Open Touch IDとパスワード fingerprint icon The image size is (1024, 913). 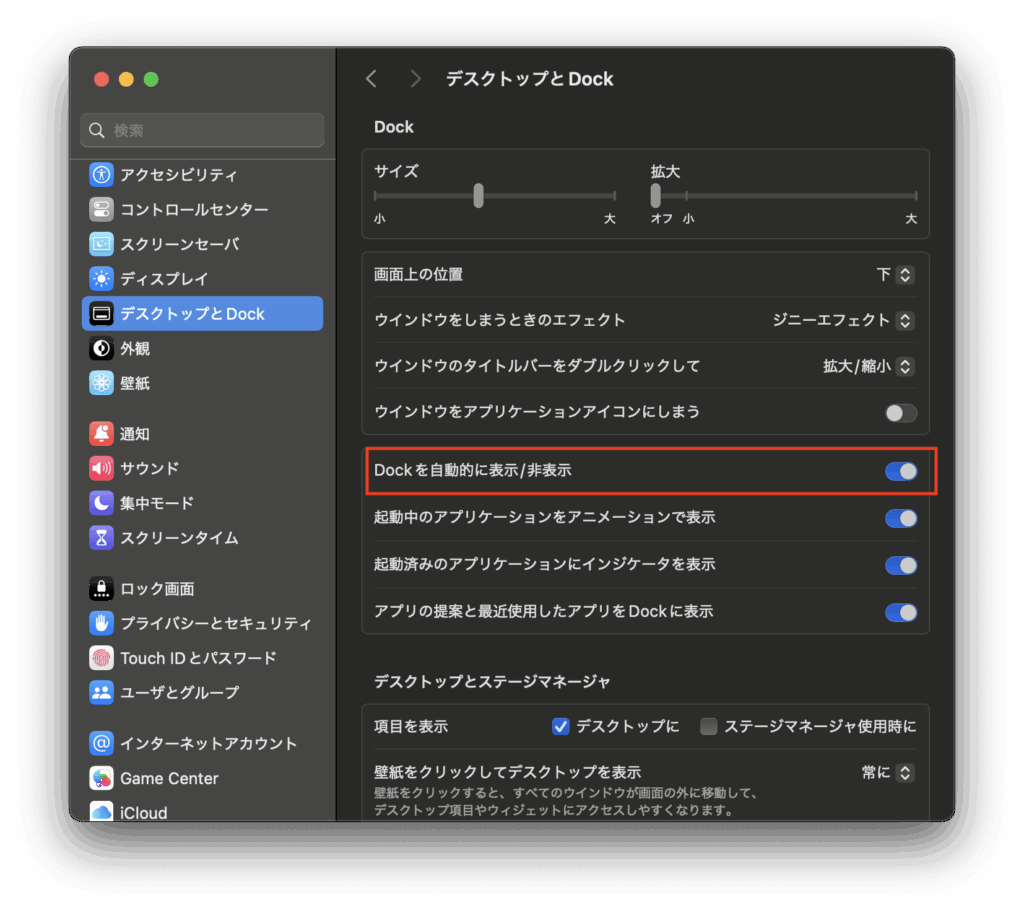point(101,658)
